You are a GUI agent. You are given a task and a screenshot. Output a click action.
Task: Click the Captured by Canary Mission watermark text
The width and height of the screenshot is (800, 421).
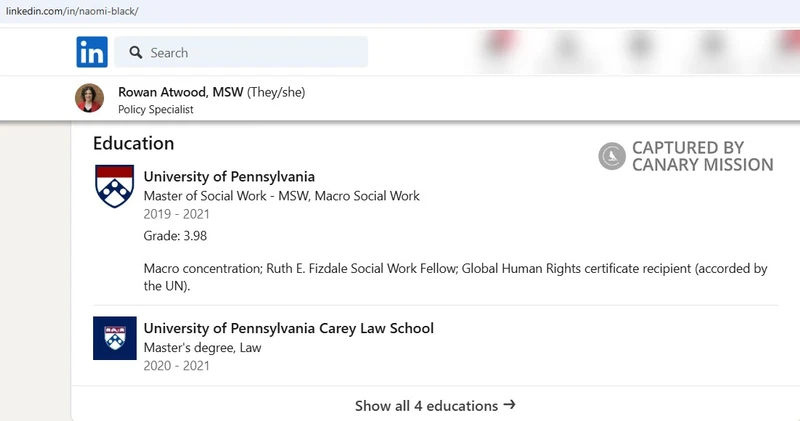702,156
